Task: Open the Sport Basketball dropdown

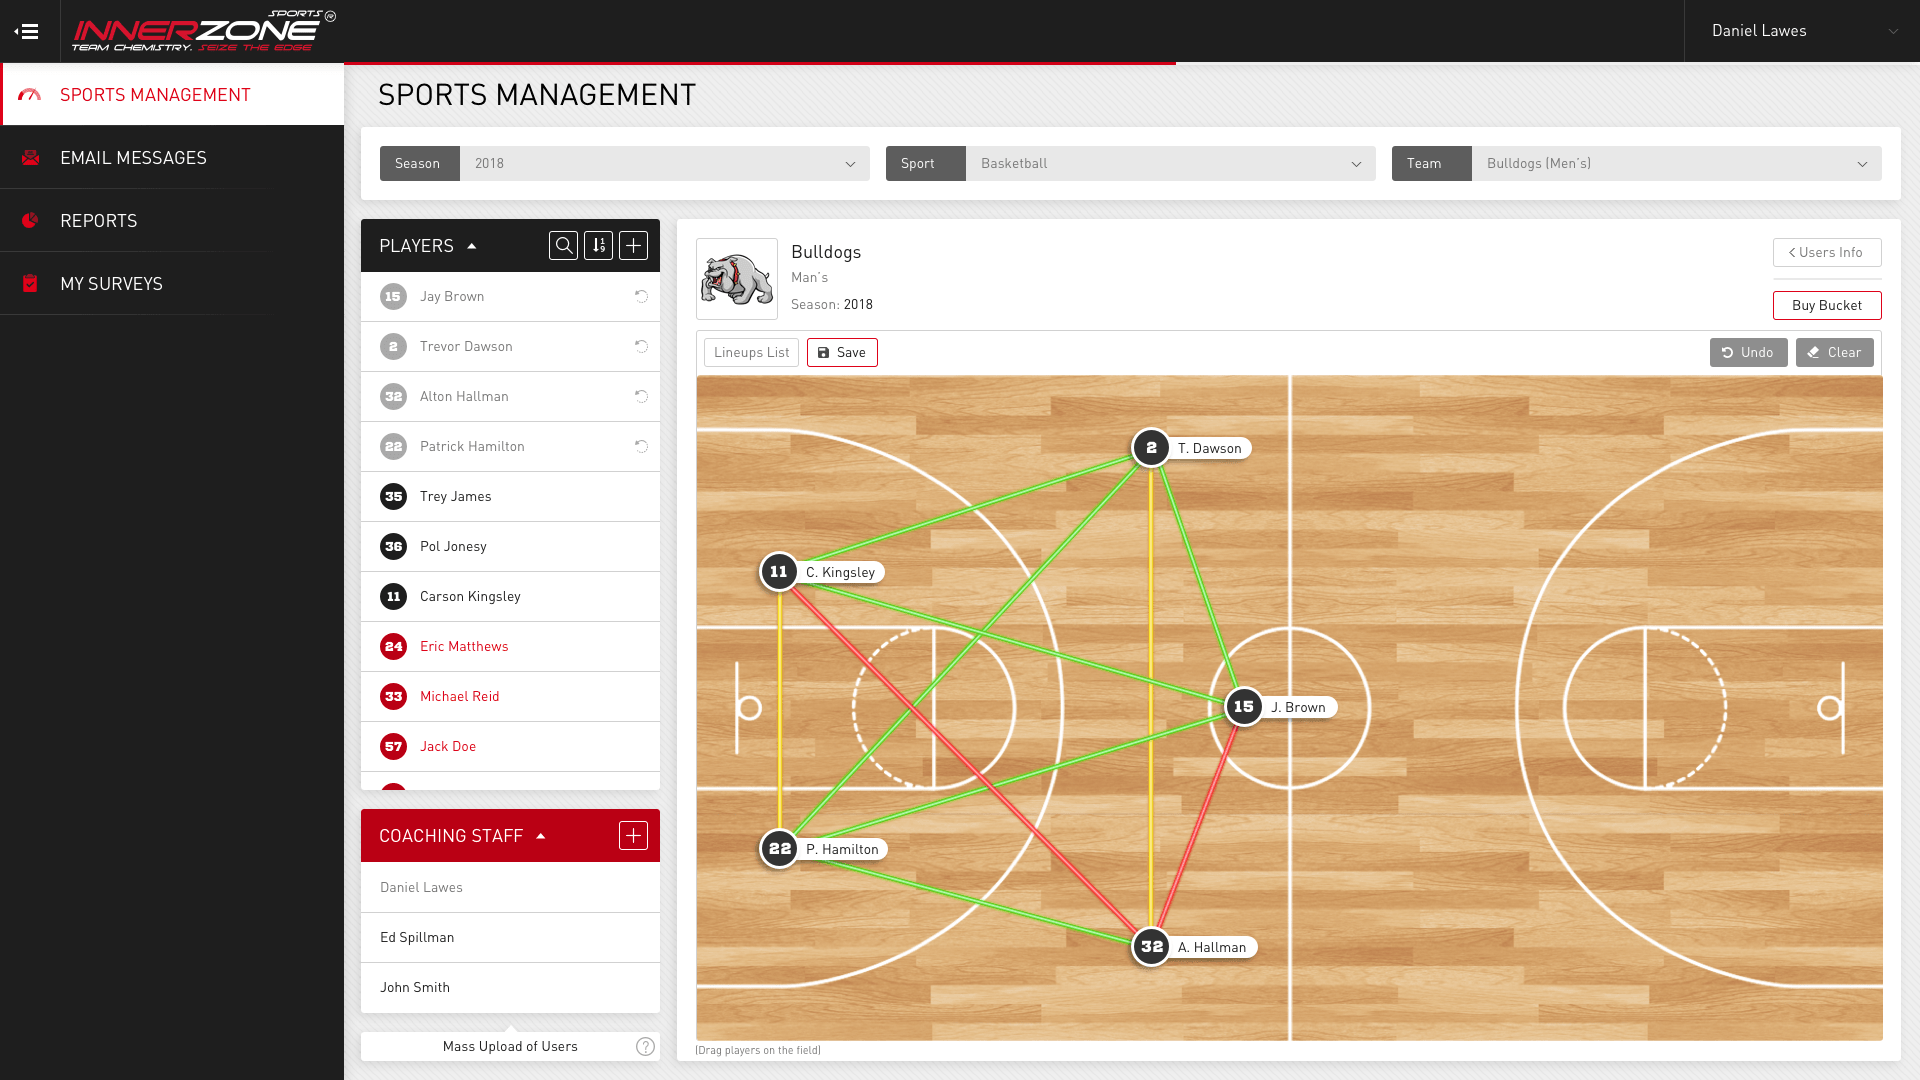Action: [1170, 164]
